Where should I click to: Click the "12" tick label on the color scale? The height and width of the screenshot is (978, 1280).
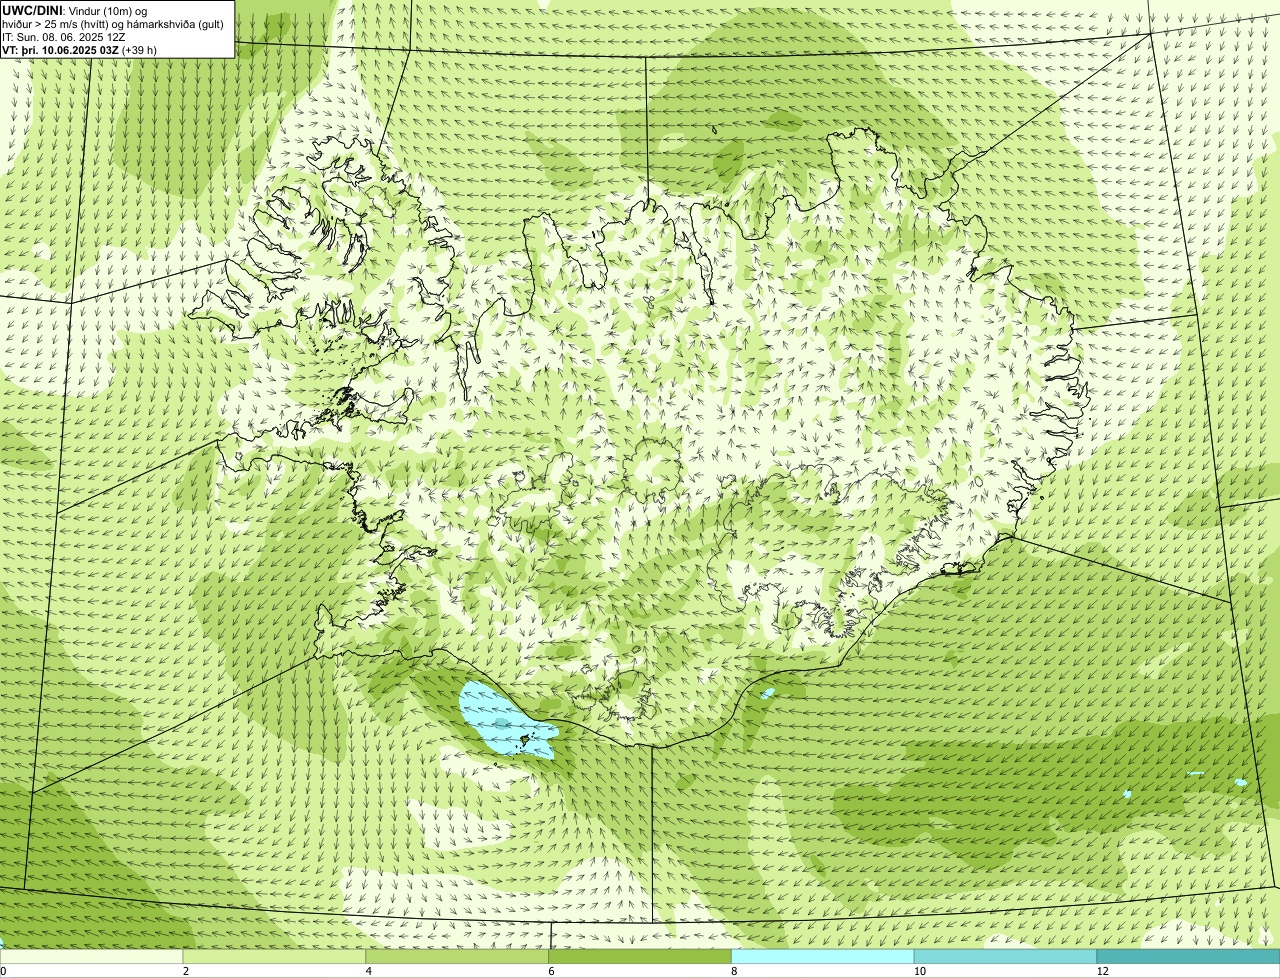tap(1101, 971)
